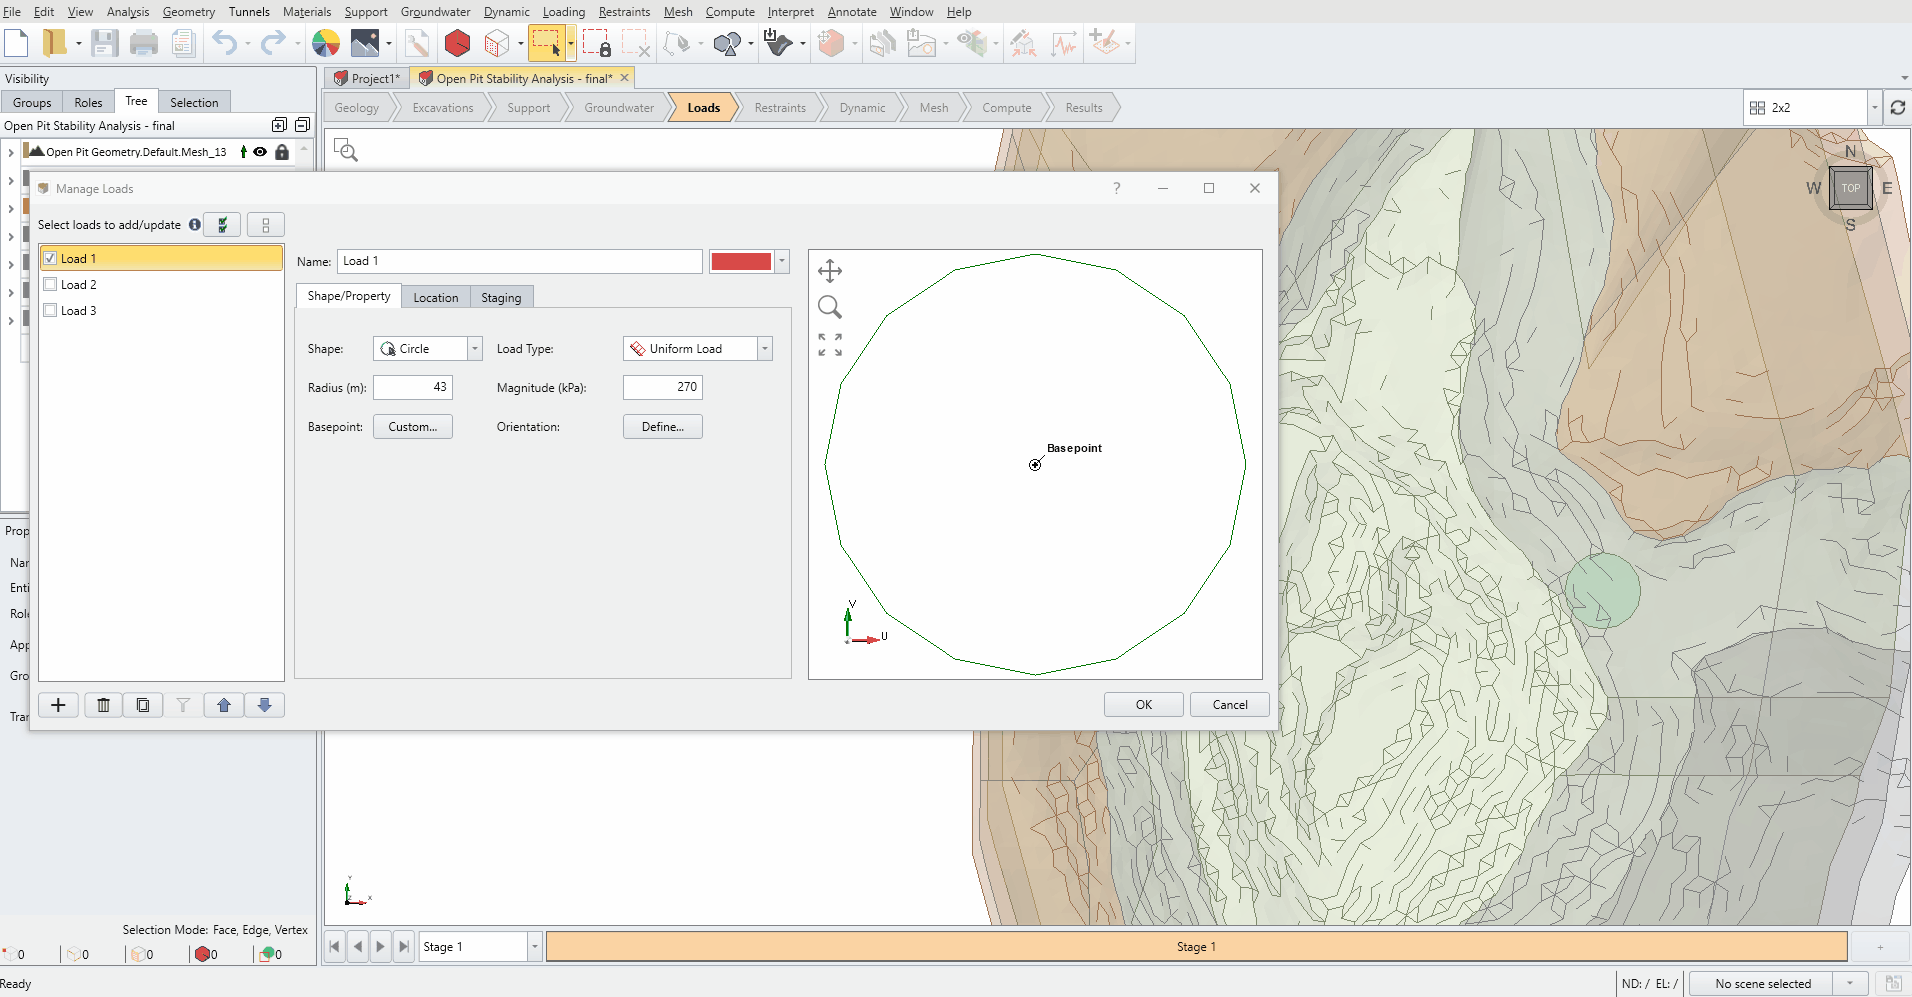The width and height of the screenshot is (1912, 997).
Task: Click the Undo arrow icon
Action: click(225, 43)
